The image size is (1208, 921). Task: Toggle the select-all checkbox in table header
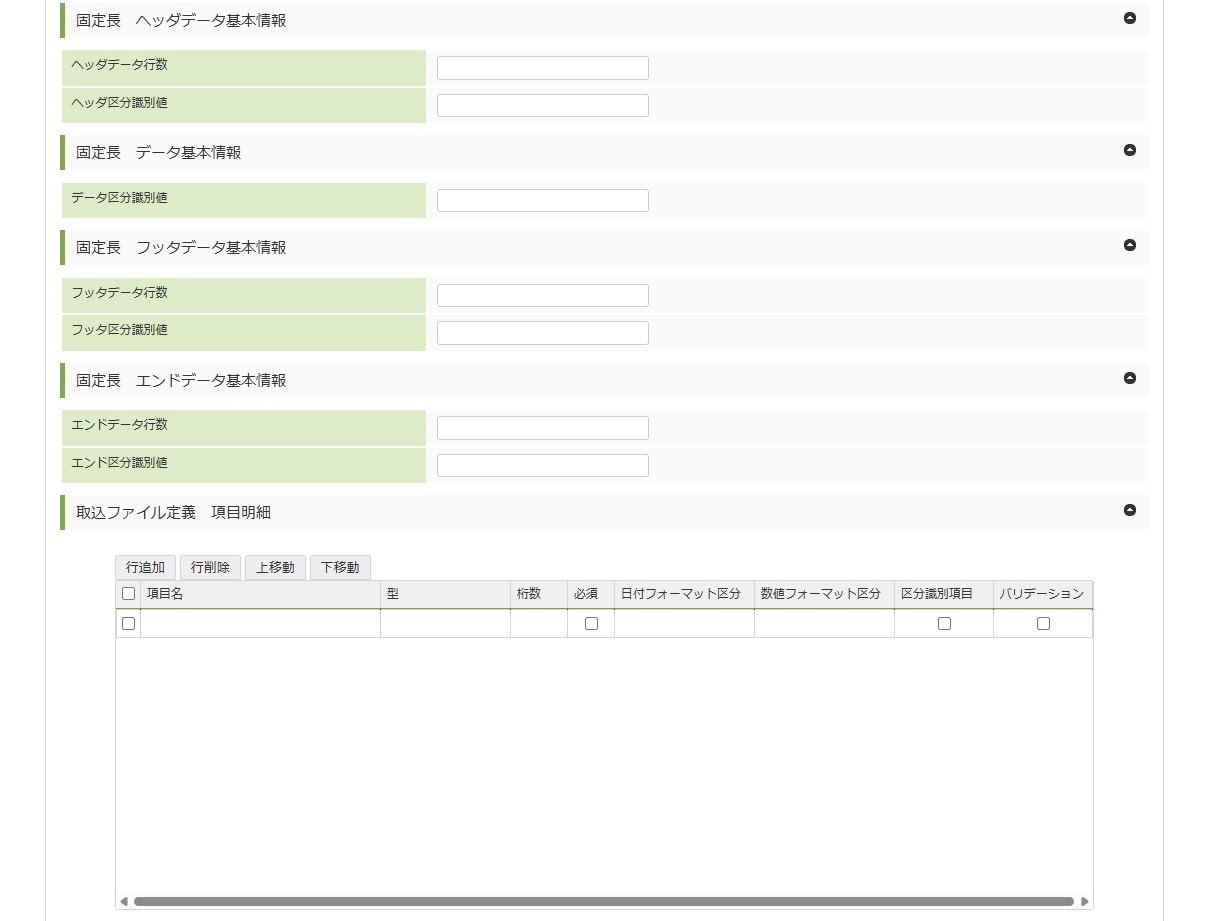(128, 594)
